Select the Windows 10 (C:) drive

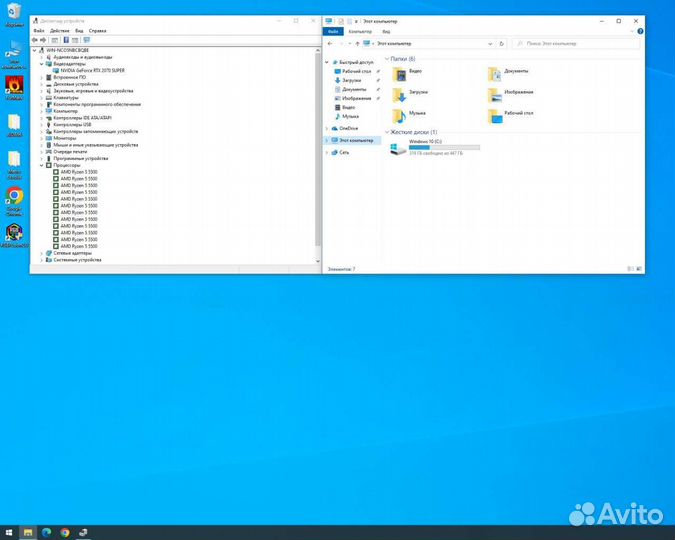tap(435, 147)
